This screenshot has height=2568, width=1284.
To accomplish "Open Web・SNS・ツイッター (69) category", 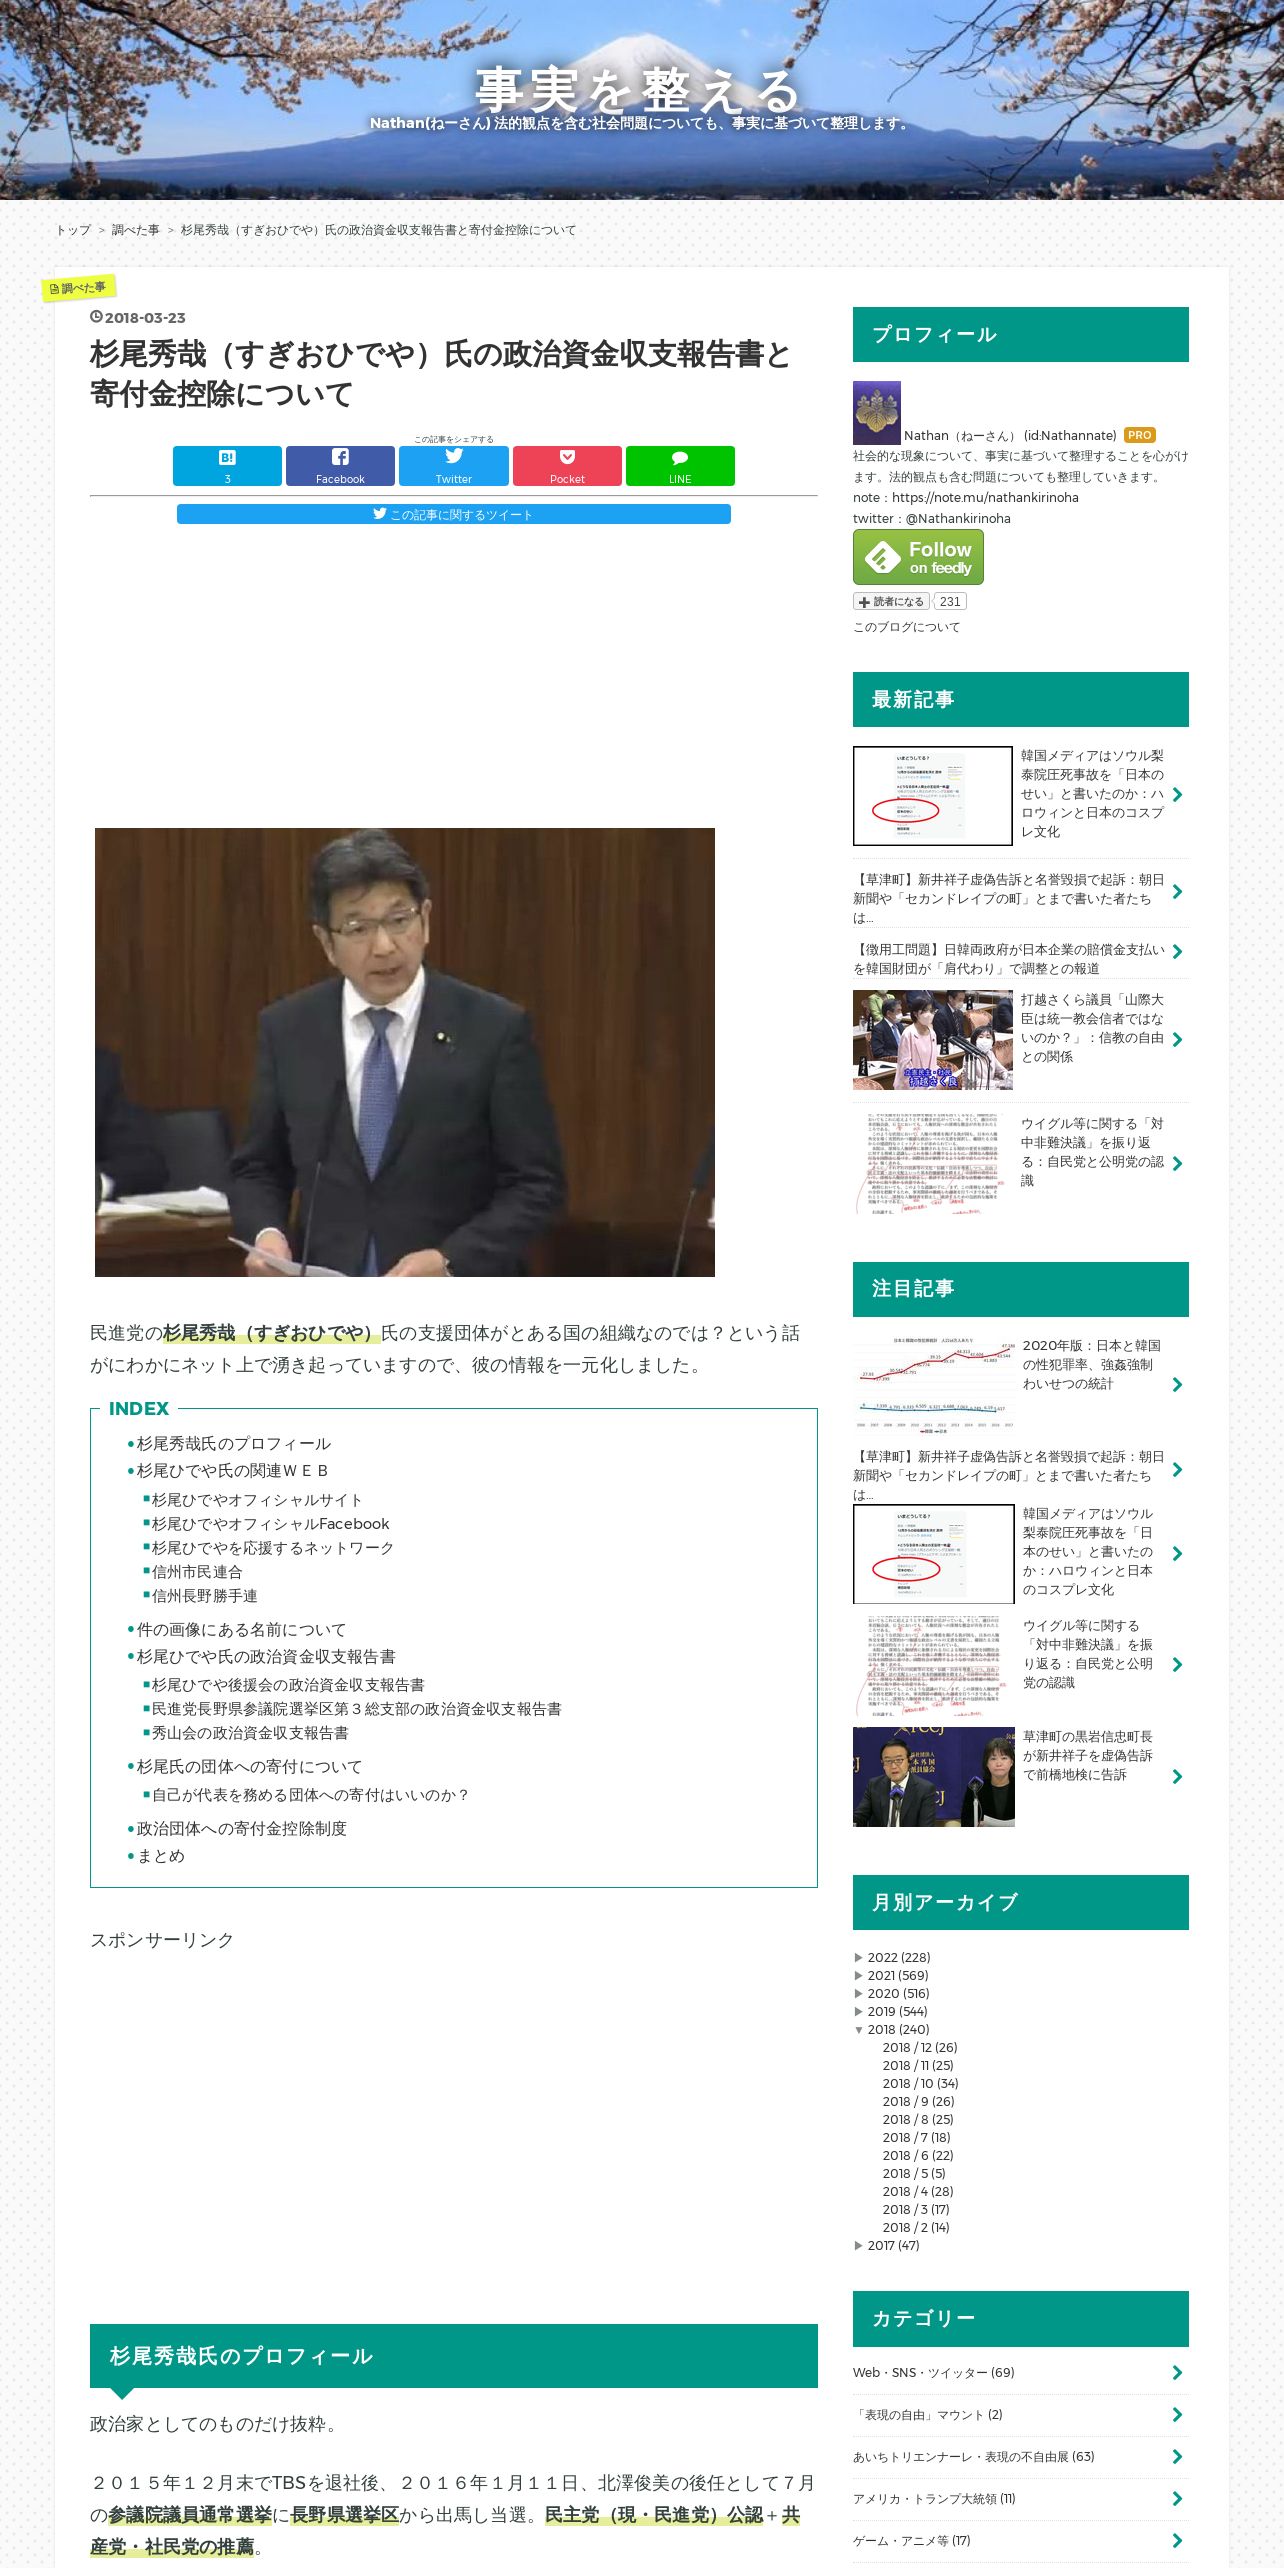I will (x=933, y=2373).
